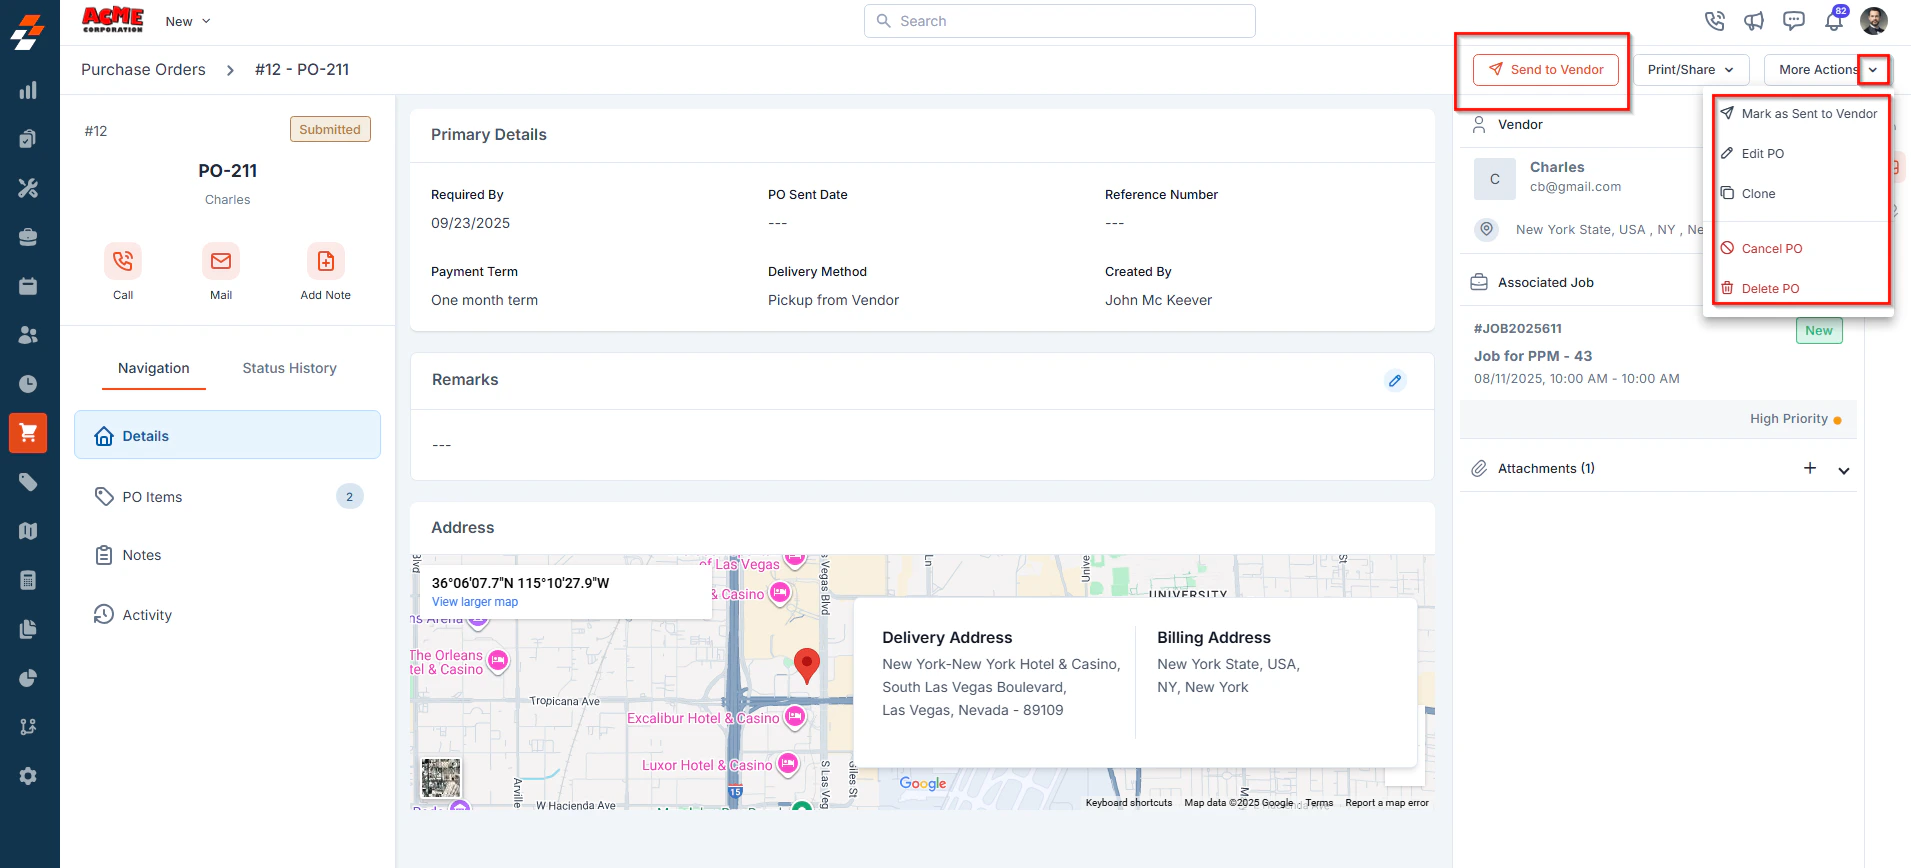Add an attachment with plus icon
Image resolution: width=1911 pixels, height=868 pixels.
1810,468
